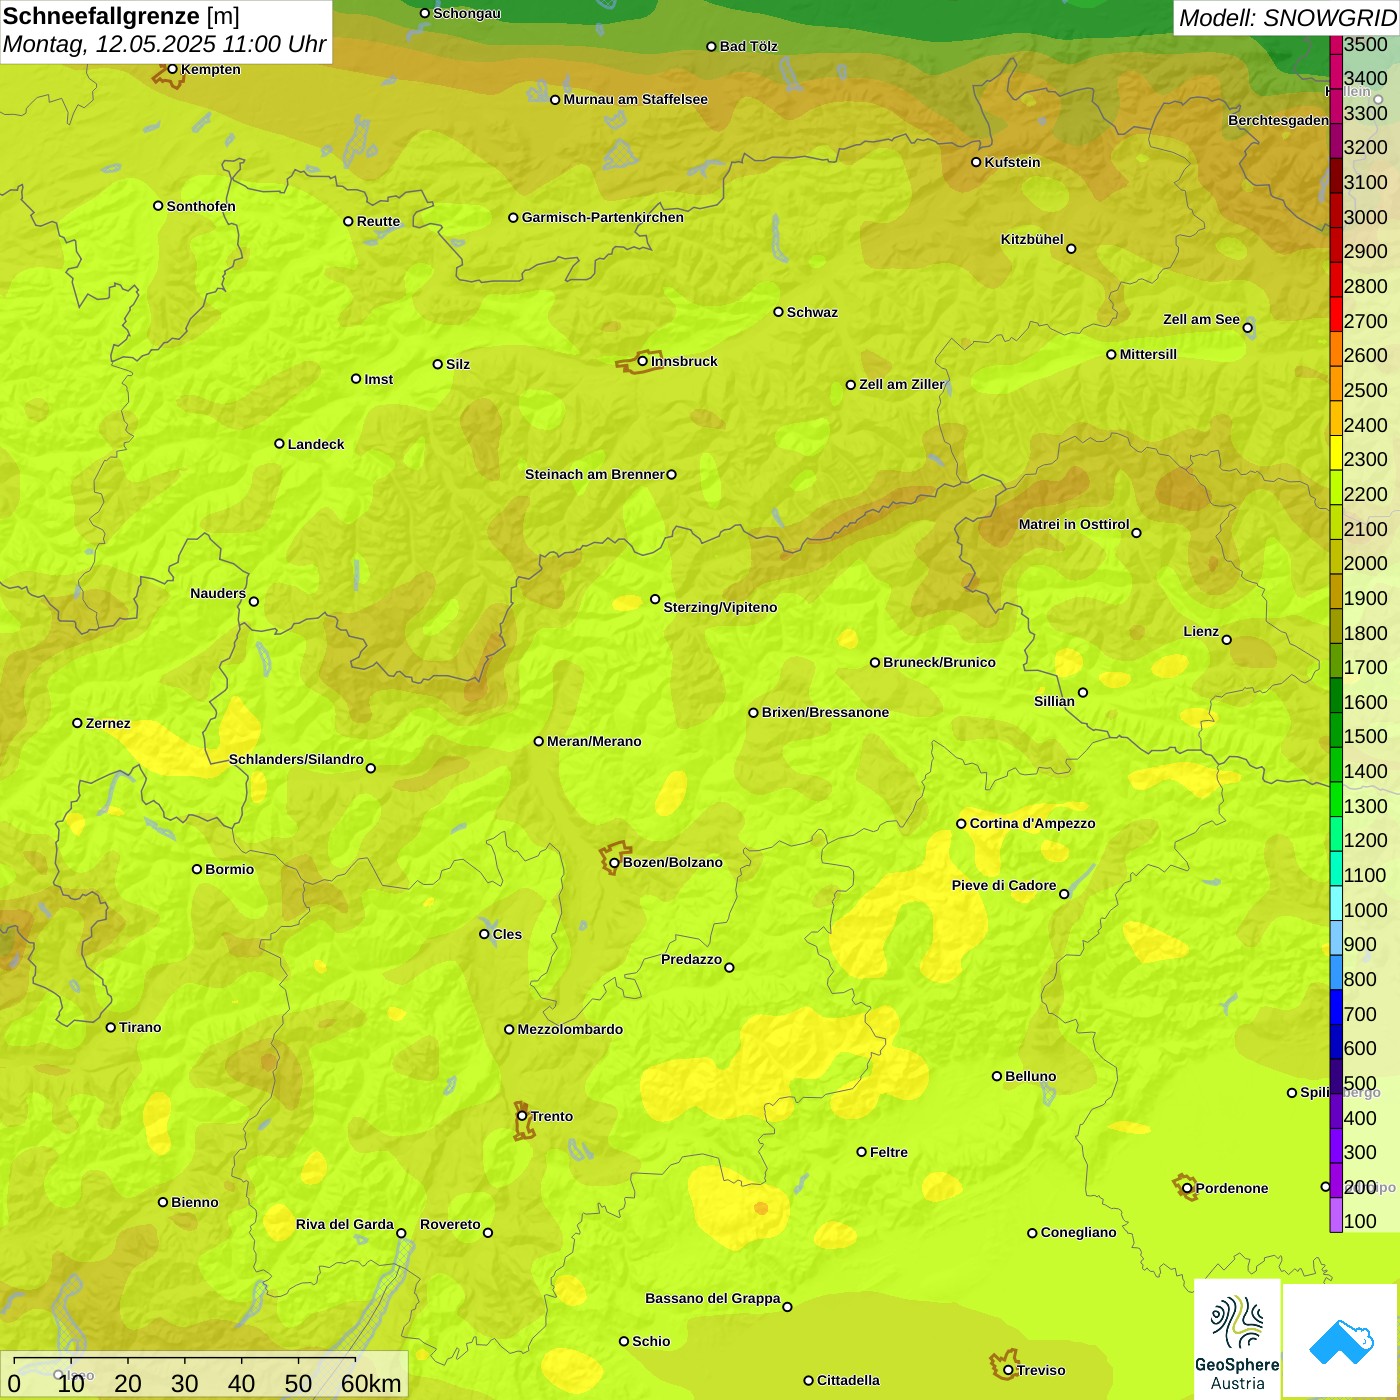Select the "Riva del Garda" label
1400x1400 pixels.
tap(344, 1224)
